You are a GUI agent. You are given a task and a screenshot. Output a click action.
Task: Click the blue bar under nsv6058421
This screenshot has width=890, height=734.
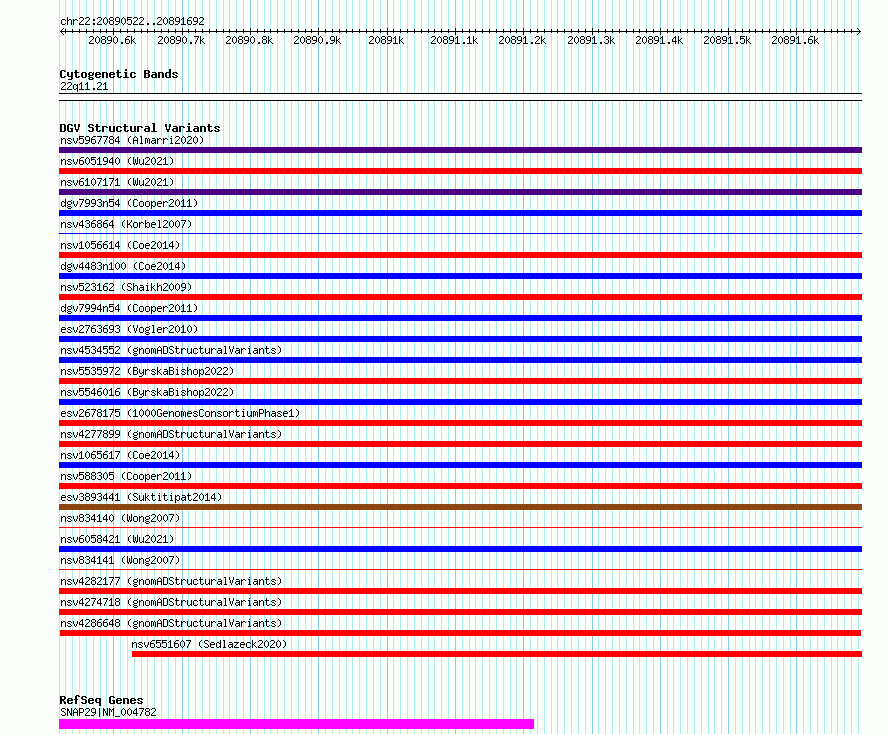460,549
